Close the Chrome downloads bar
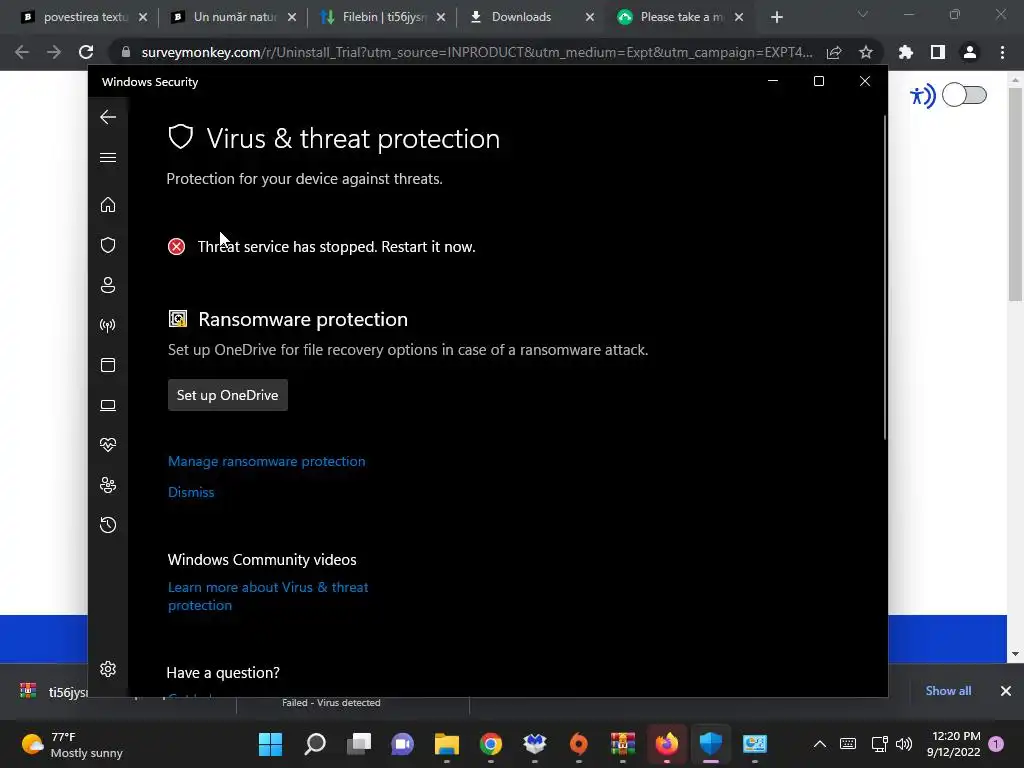Viewport: 1024px width, 768px height. 1006,691
